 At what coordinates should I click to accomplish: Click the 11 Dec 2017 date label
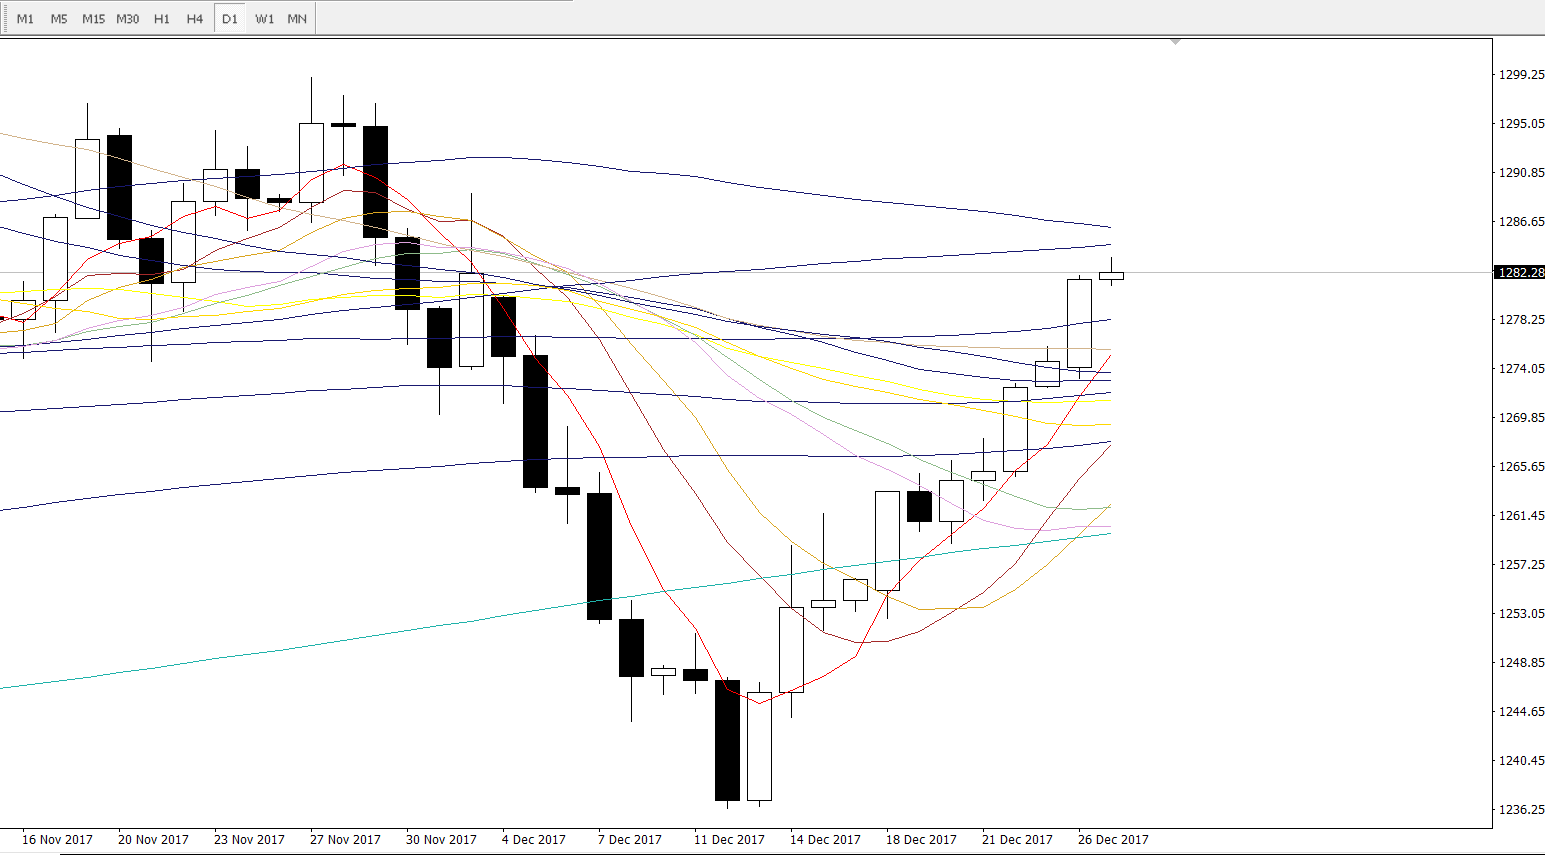[x=729, y=839]
